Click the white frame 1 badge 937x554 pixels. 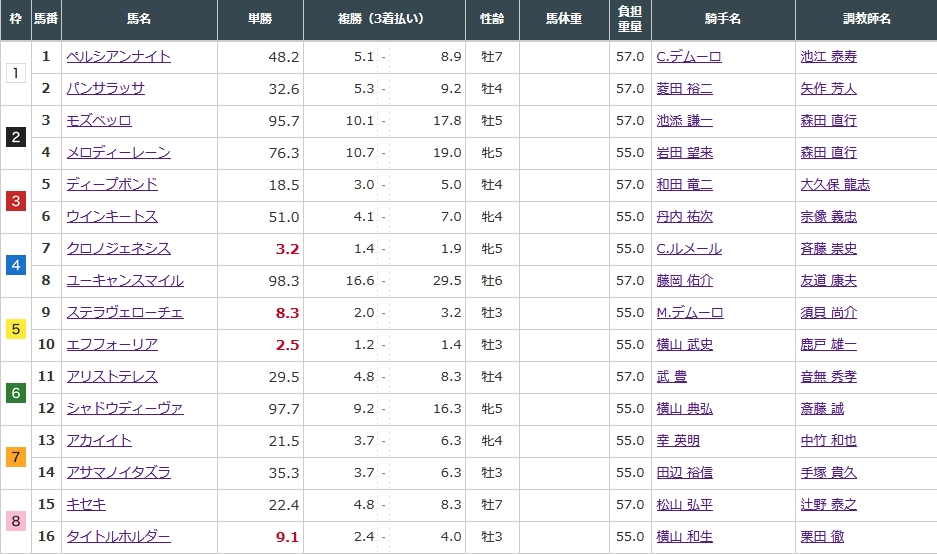(x=15, y=73)
